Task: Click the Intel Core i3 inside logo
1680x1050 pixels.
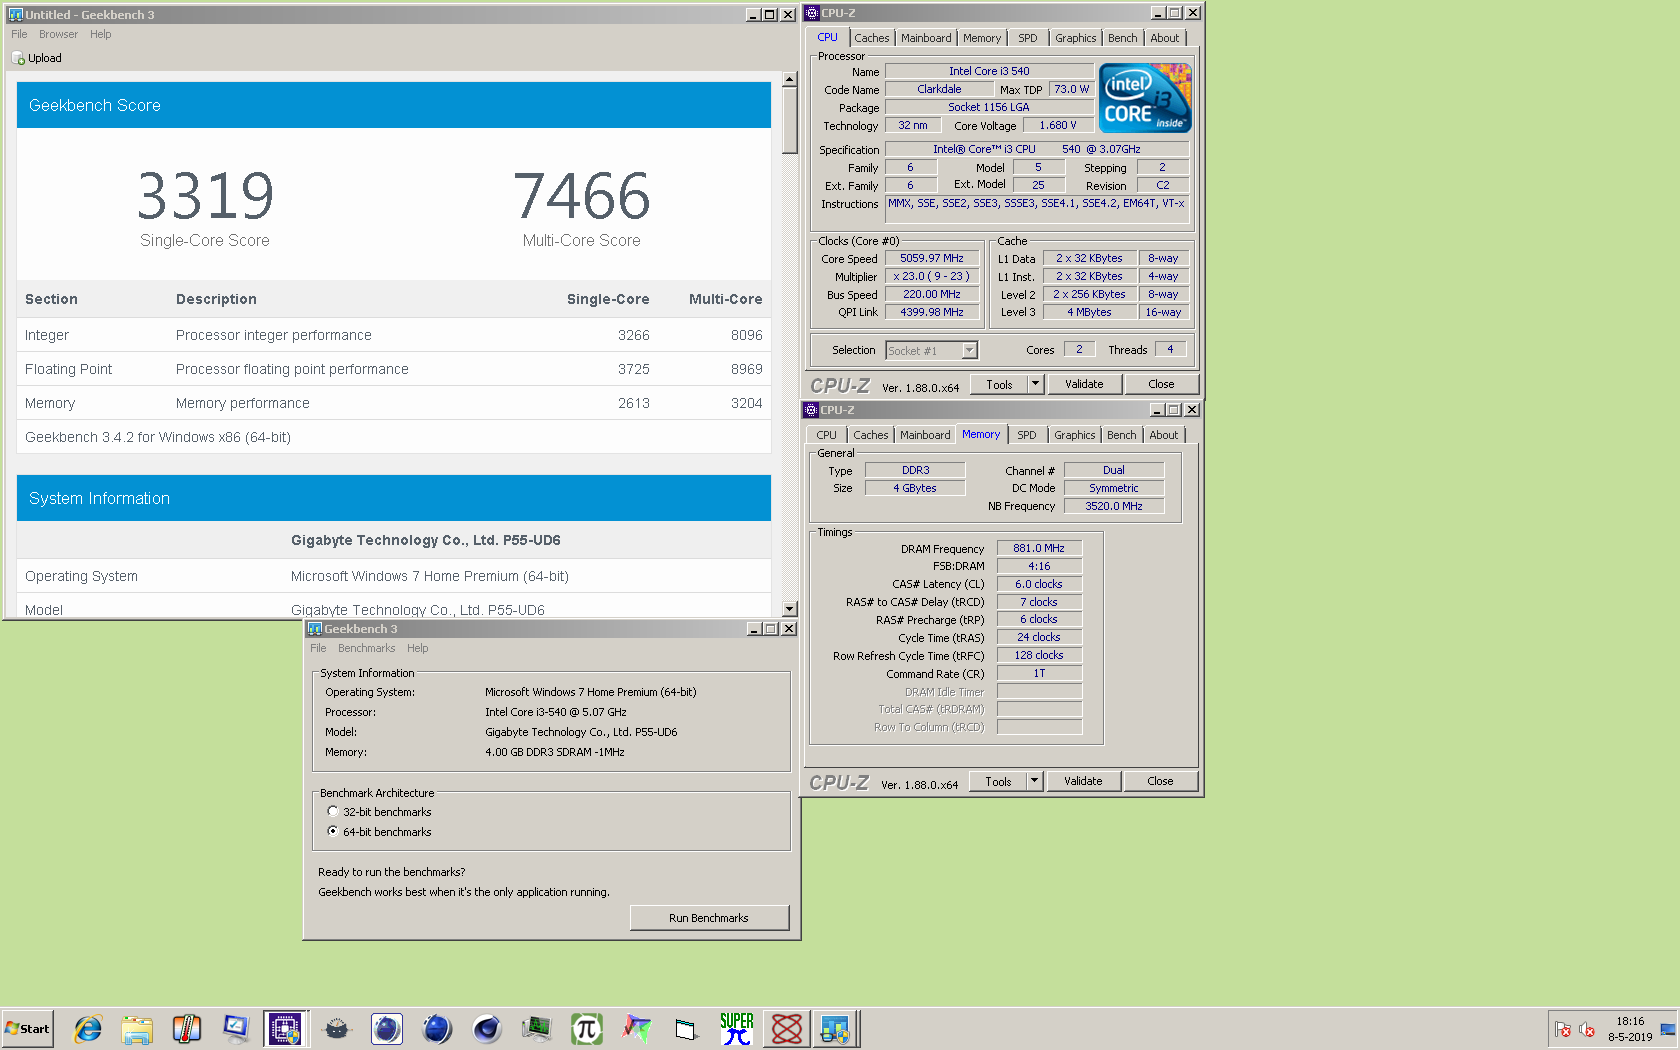Action: click(1145, 98)
